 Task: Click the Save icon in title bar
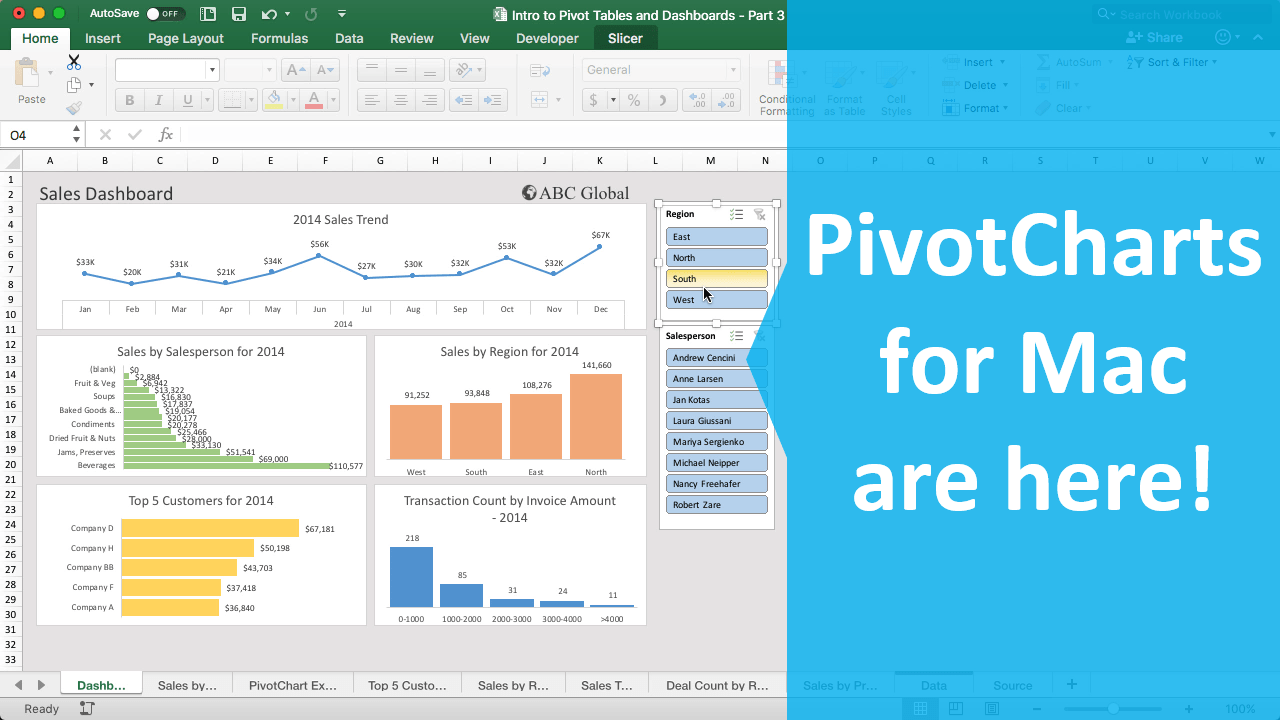239,14
